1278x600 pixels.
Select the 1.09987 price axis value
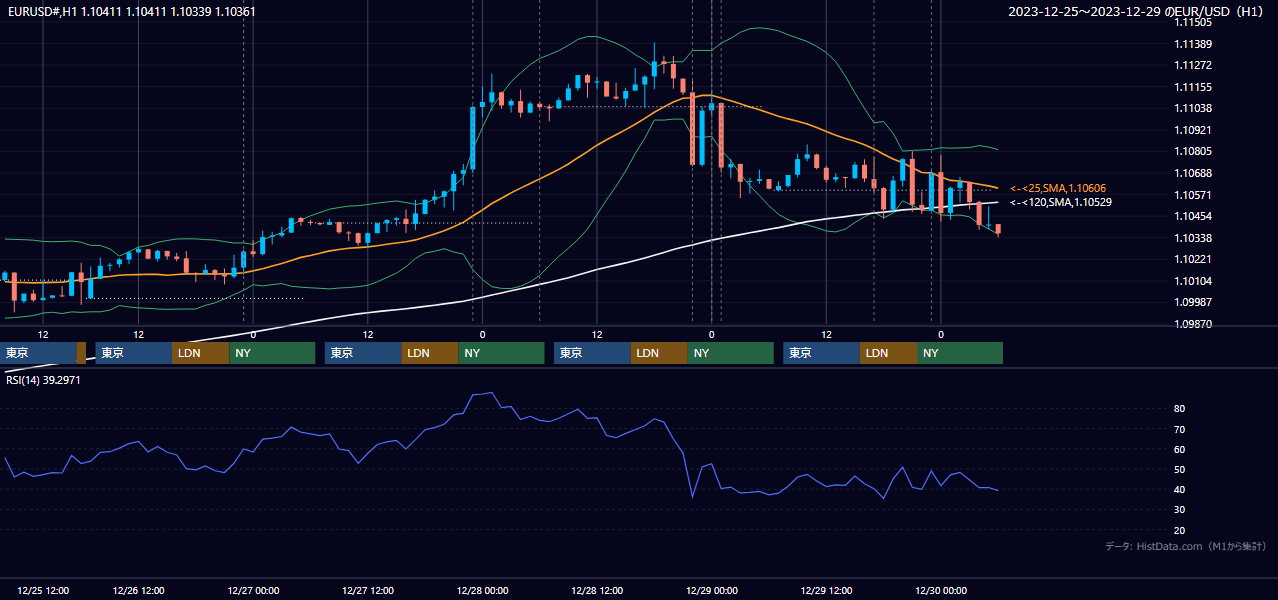(x=1193, y=302)
